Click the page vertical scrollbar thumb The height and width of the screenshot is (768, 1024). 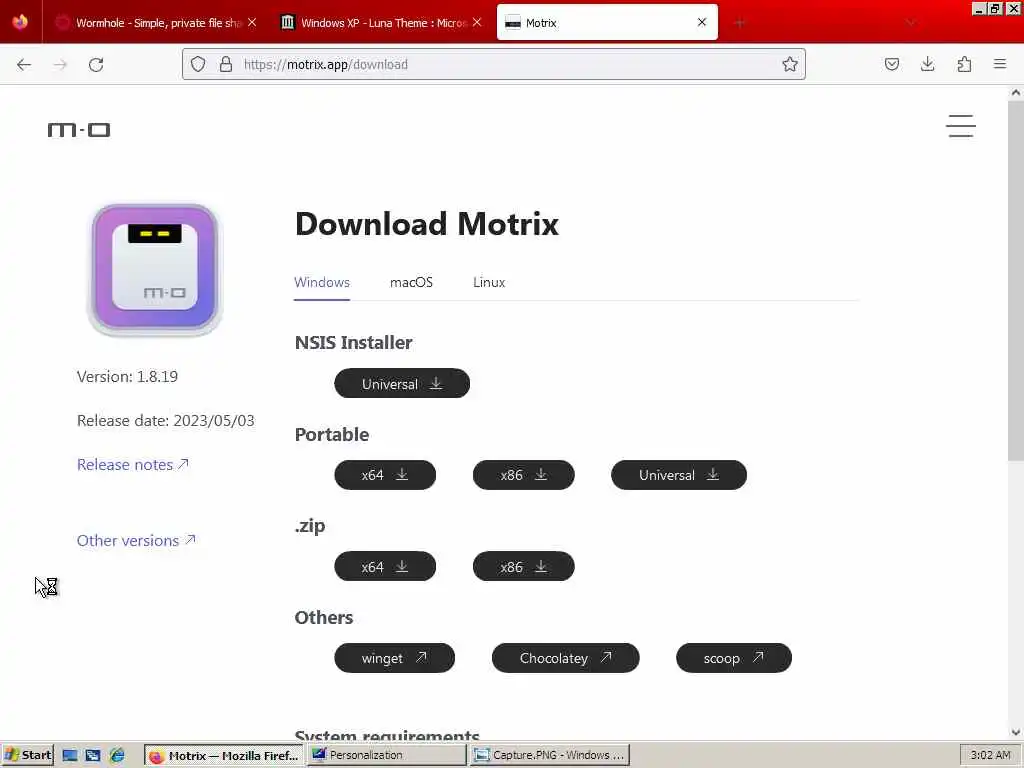(1016, 281)
